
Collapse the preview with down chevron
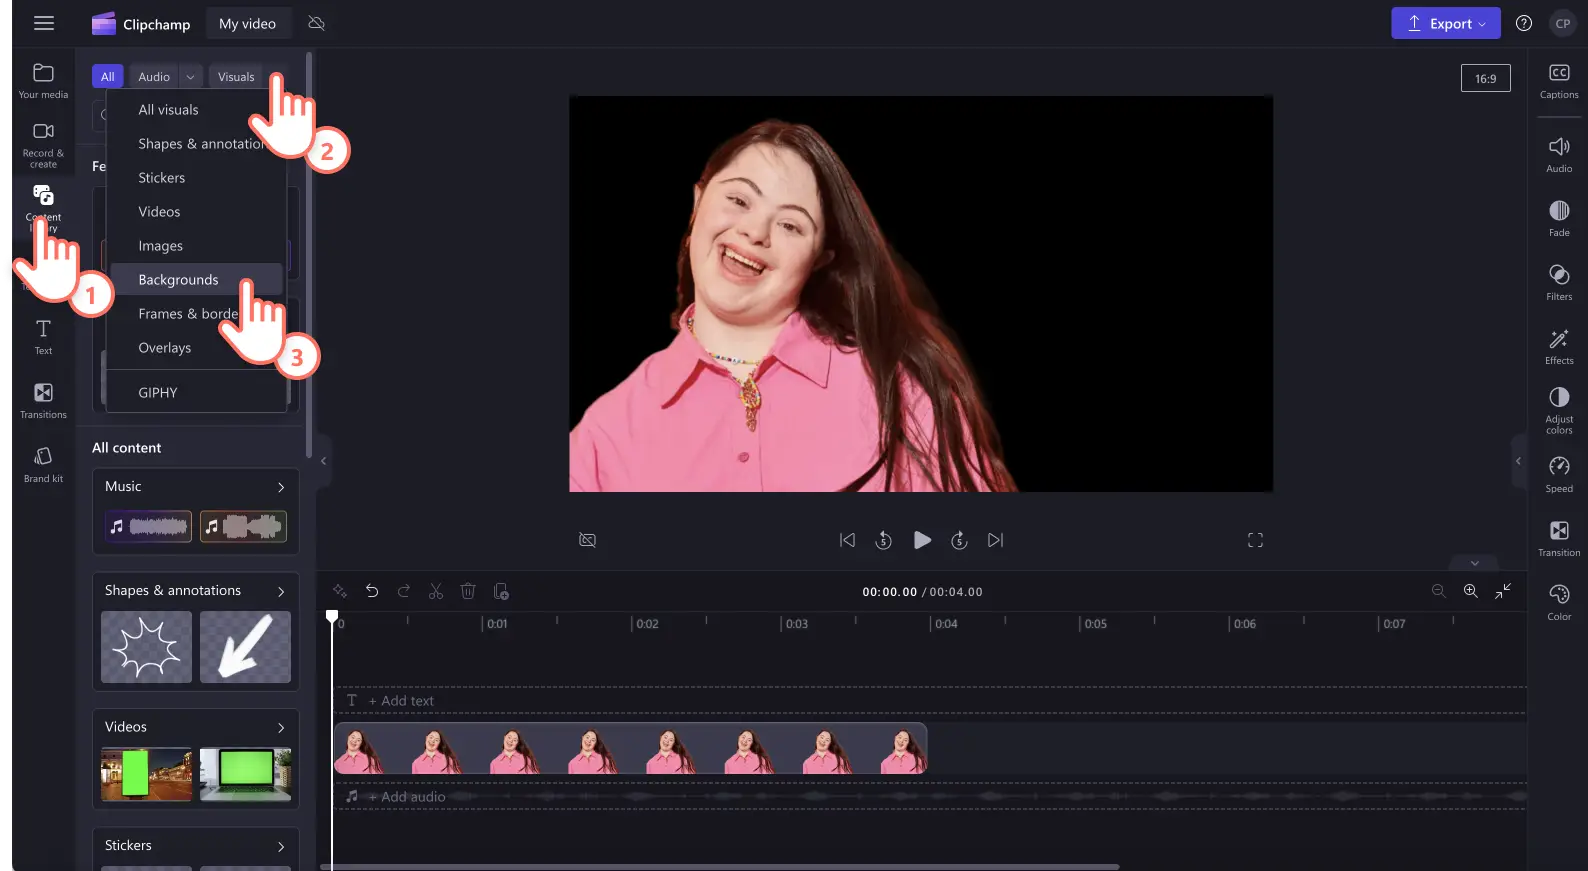[x=1474, y=563]
